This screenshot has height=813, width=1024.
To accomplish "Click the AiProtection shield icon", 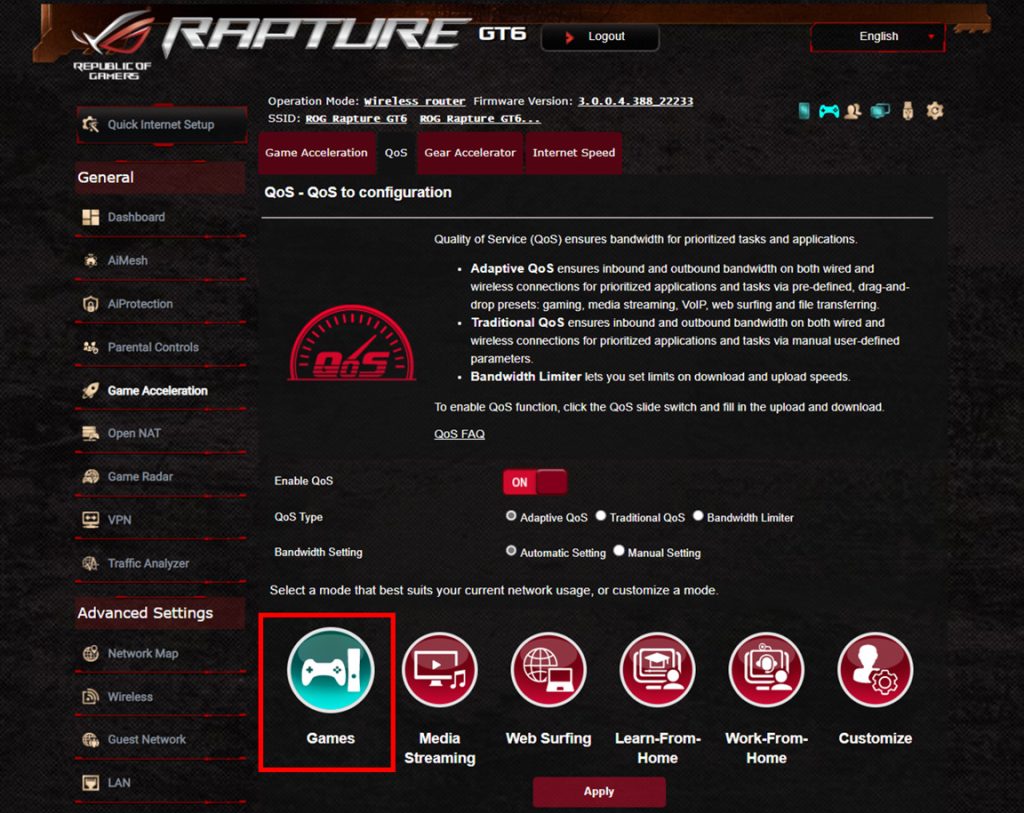I will 91,304.
